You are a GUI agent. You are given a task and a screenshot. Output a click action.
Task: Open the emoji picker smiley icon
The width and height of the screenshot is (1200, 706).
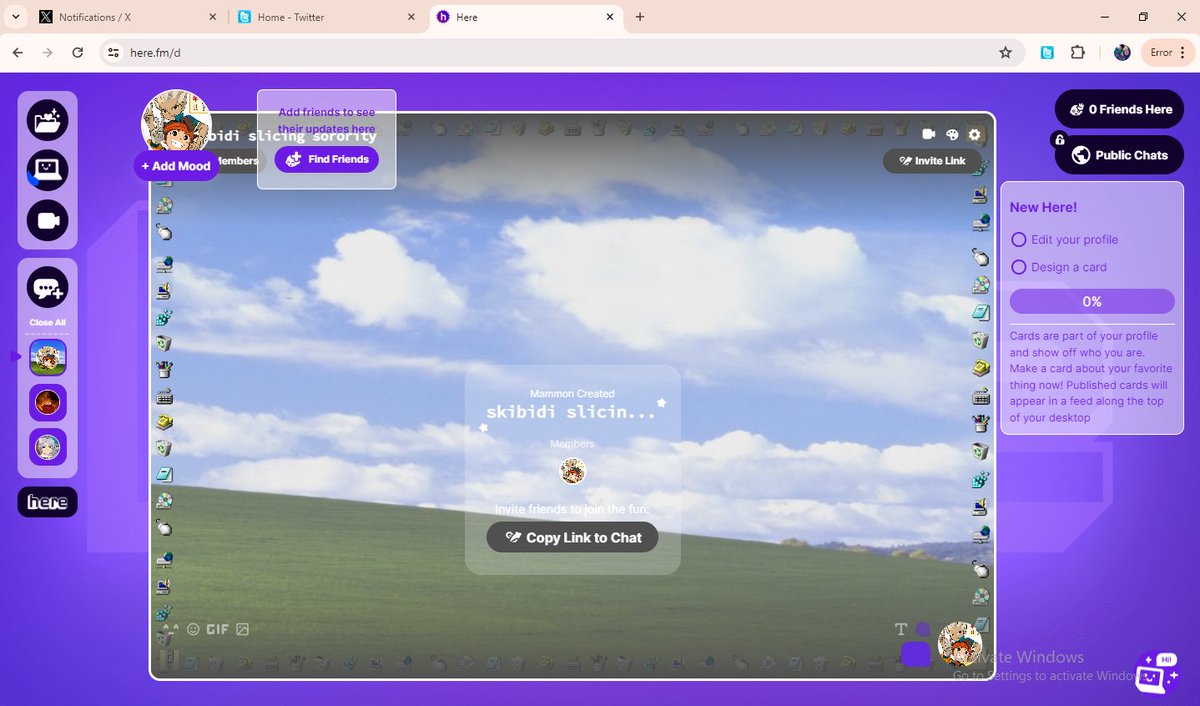[193, 629]
